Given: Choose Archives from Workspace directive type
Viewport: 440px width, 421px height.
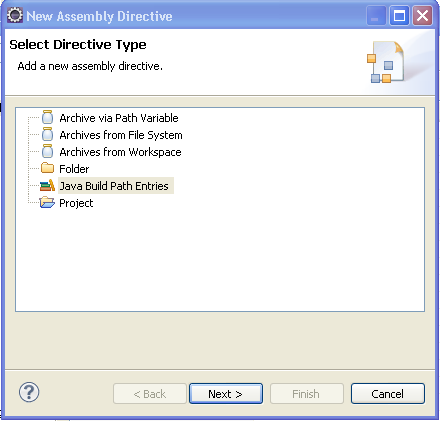Looking at the screenshot, I should coord(120,152).
